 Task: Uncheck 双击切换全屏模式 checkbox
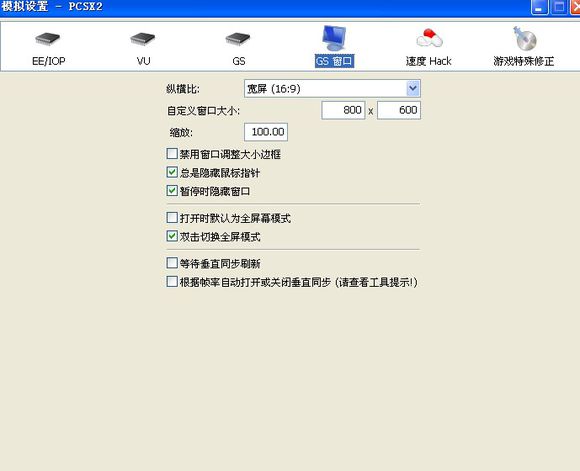[x=172, y=236]
